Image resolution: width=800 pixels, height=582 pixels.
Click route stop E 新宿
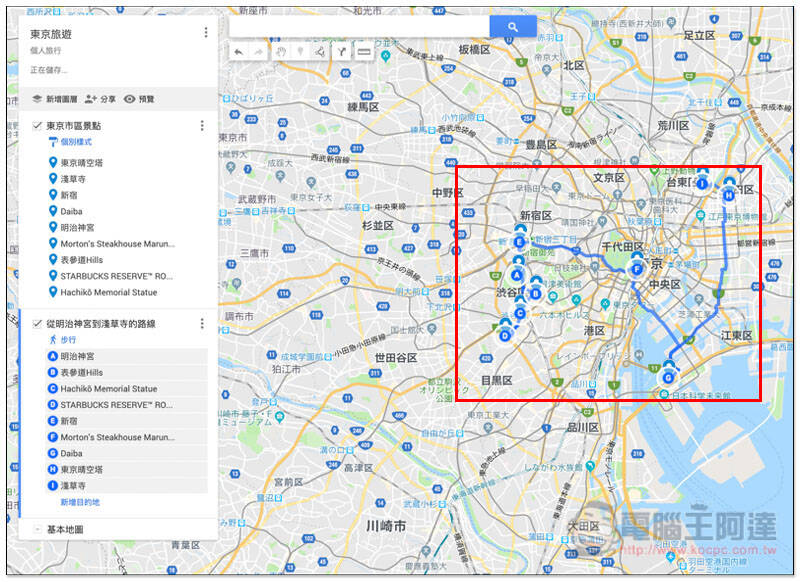[x=127, y=421]
